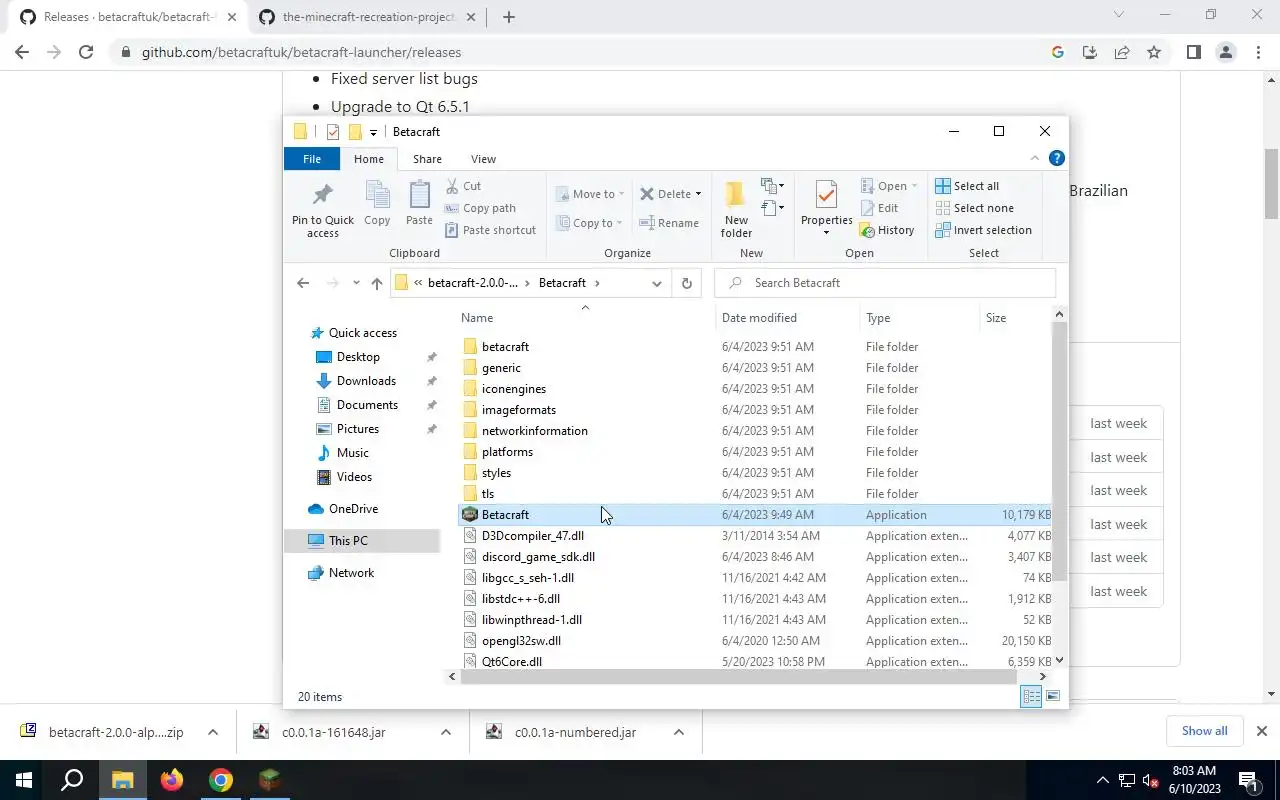Click Chrome reload page button
The image size is (1280, 800).
tap(86, 52)
